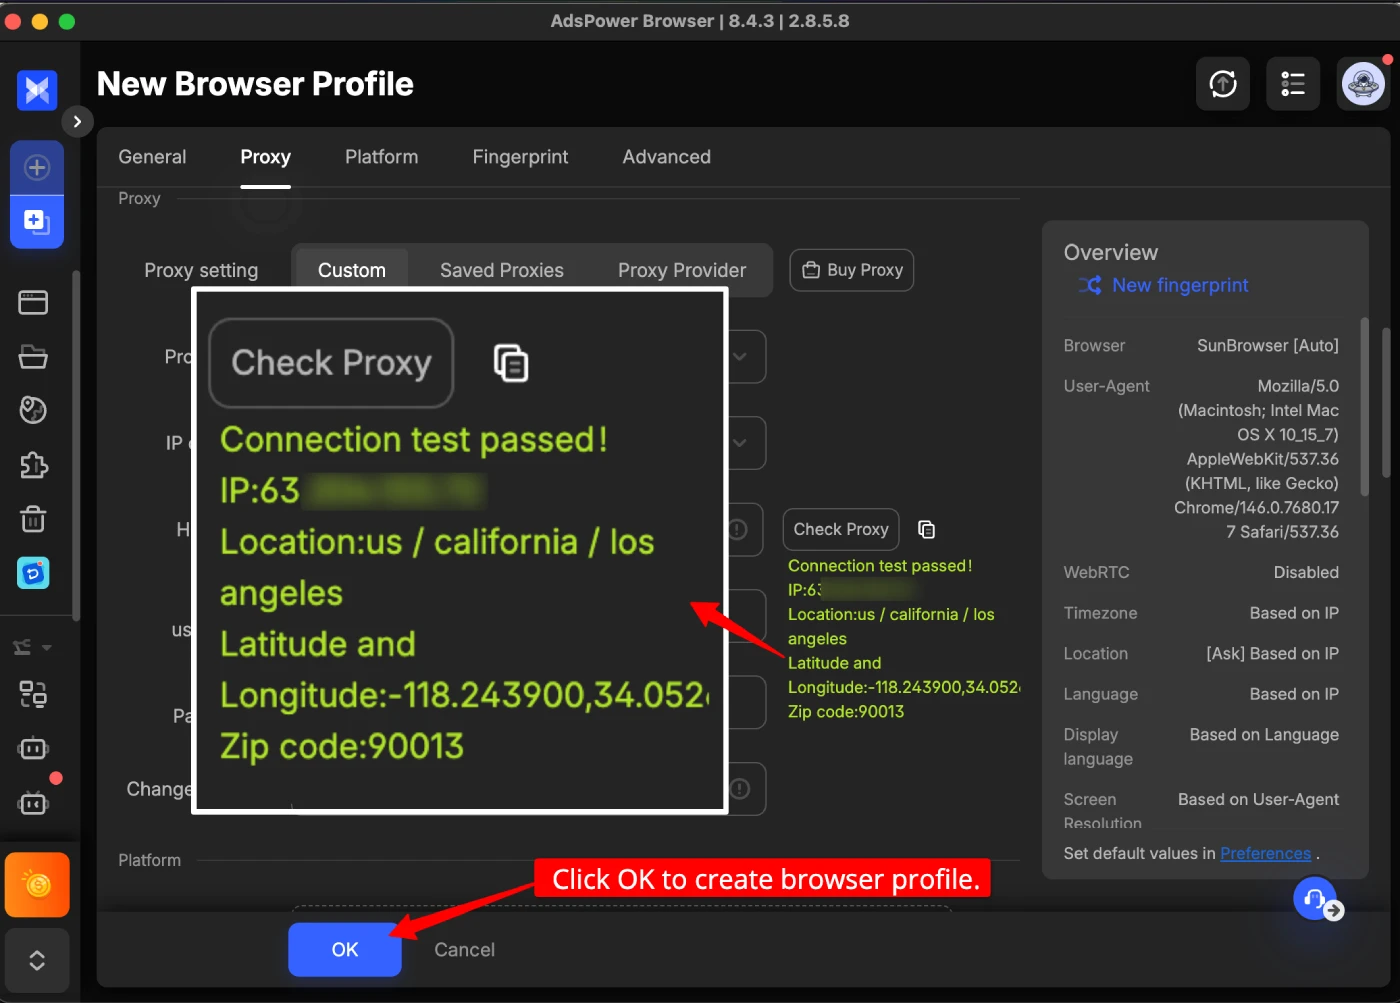1400x1003 pixels.
Task: Click the batch create profiles icon
Action: pyautogui.click(x=37, y=221)
